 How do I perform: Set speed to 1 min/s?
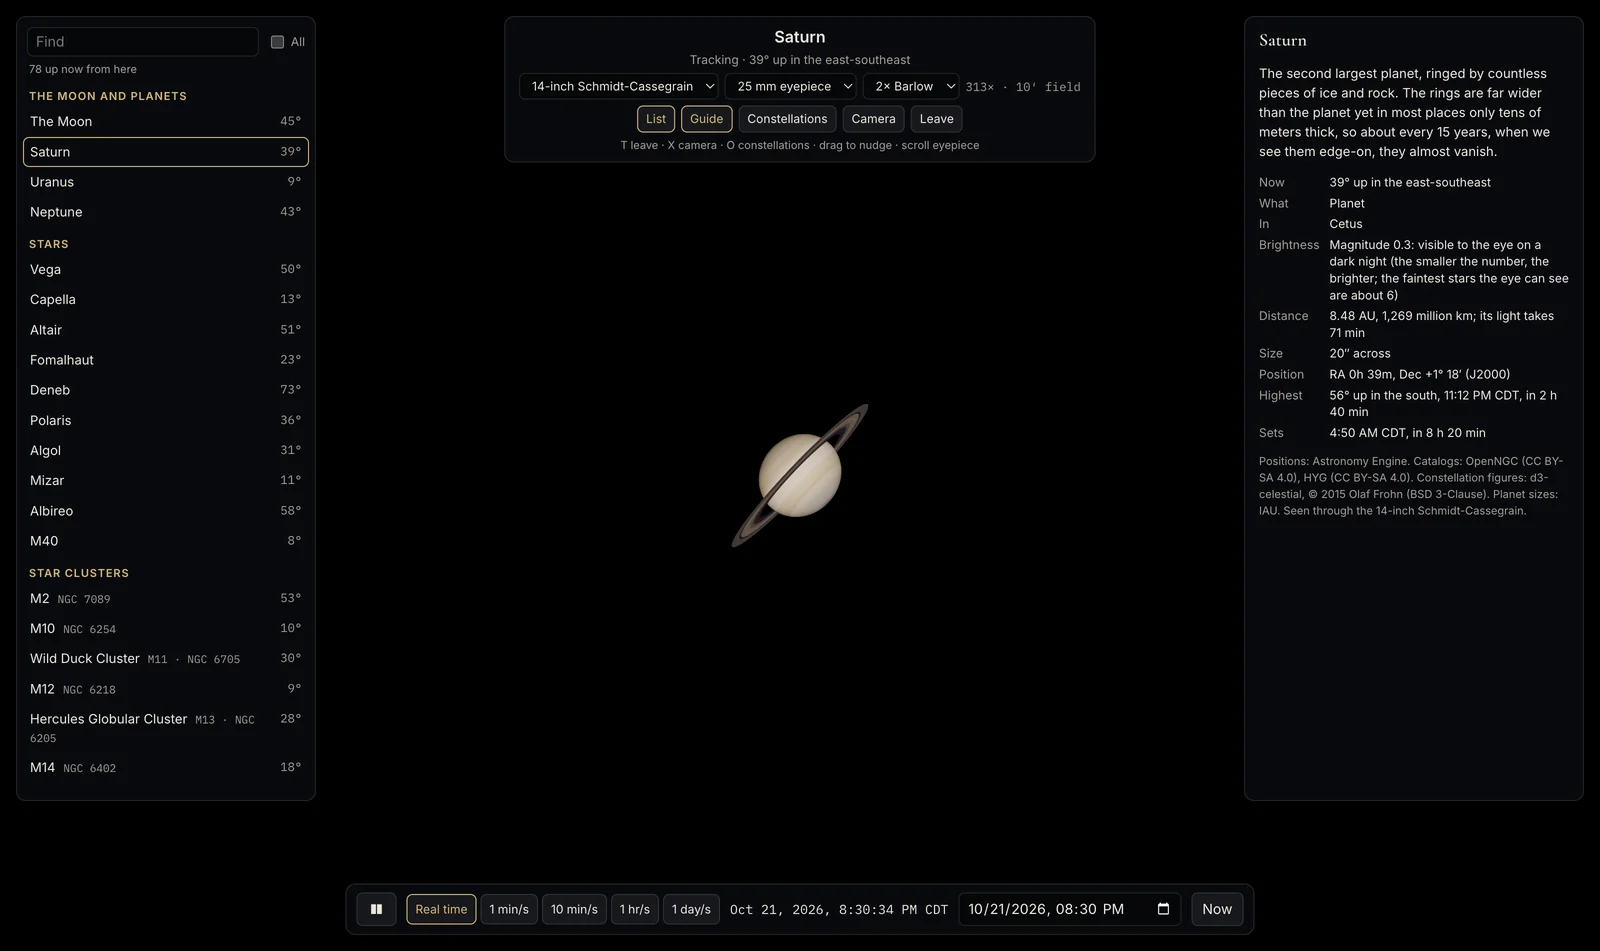(509, 909)
